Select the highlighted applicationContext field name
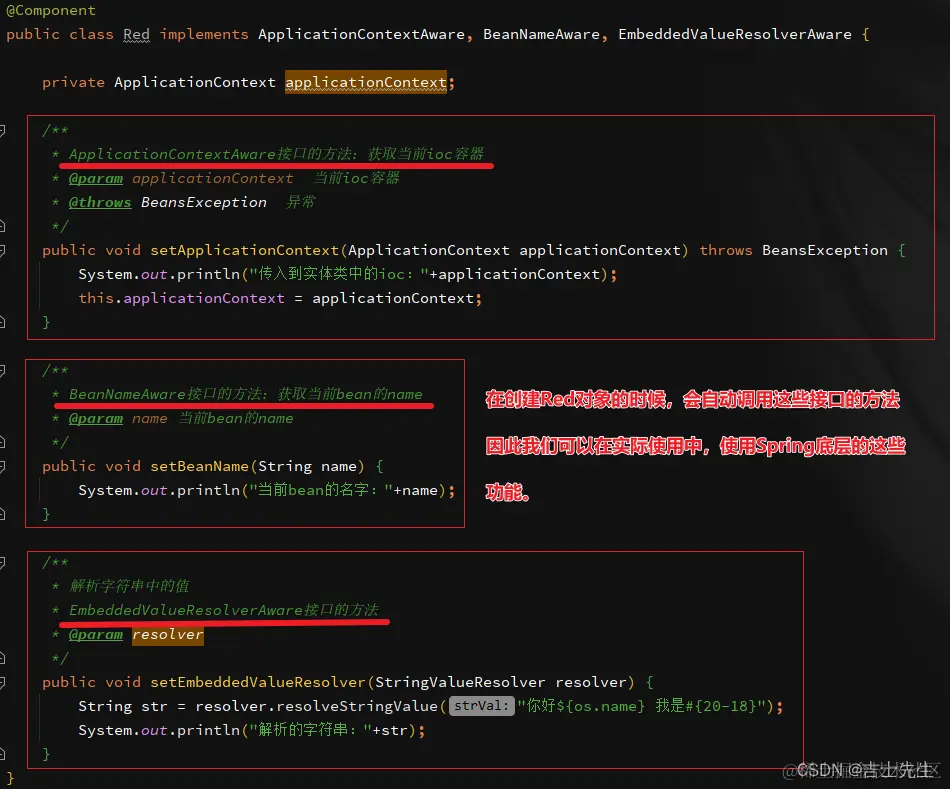 [366, 82]
